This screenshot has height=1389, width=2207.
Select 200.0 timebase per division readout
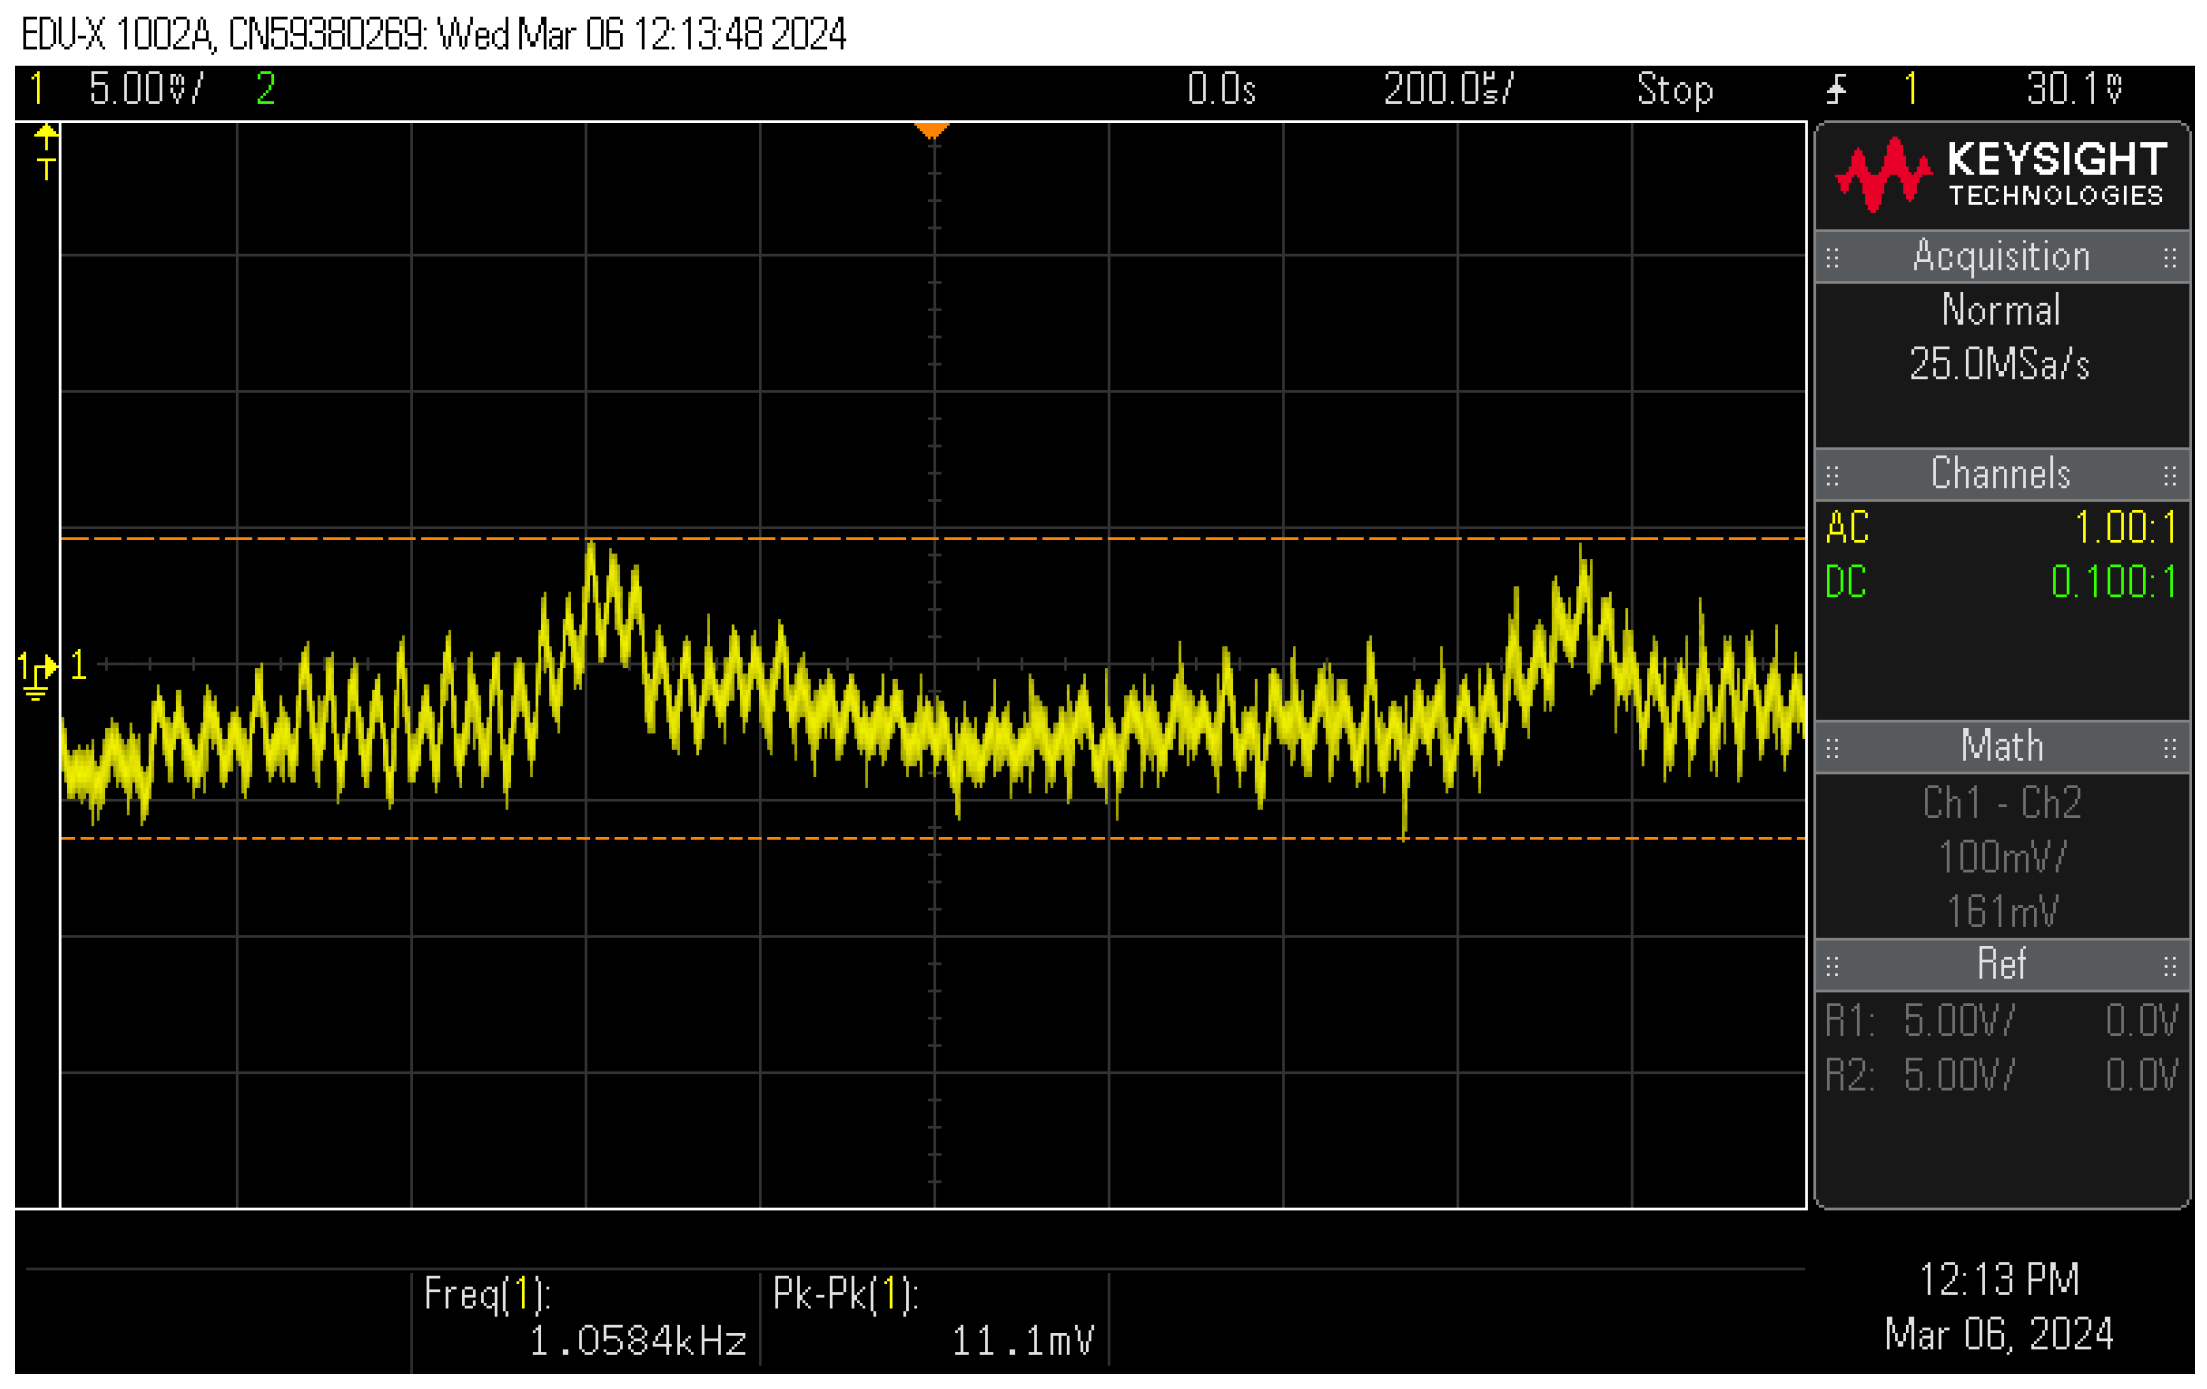(1448, 89)
